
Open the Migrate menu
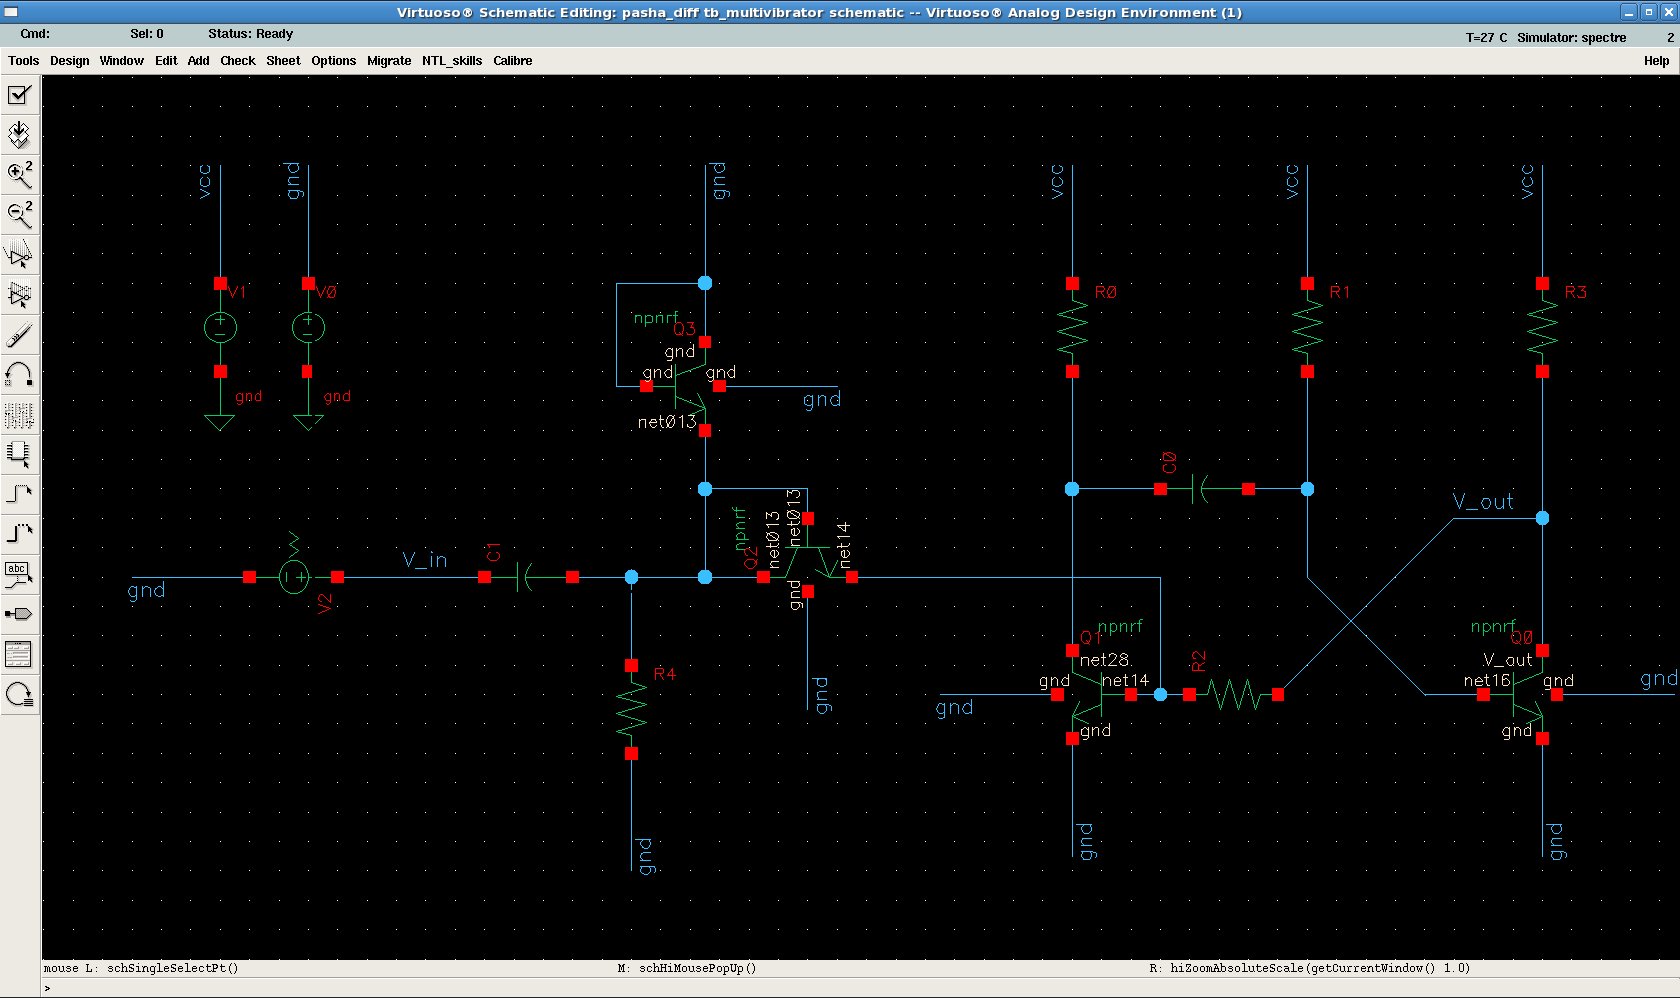(x=389, y=61)
